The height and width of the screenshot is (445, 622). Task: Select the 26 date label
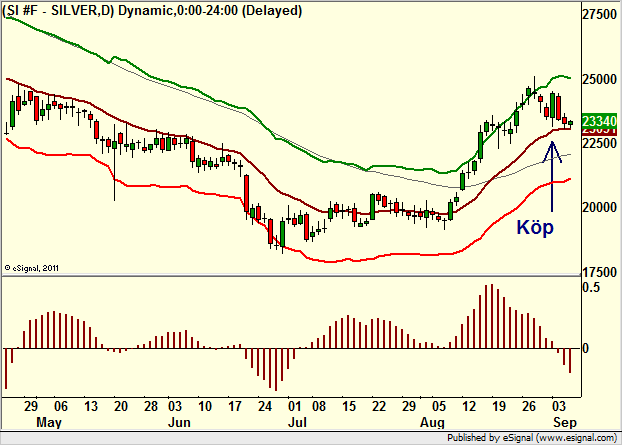pos(529,406)
